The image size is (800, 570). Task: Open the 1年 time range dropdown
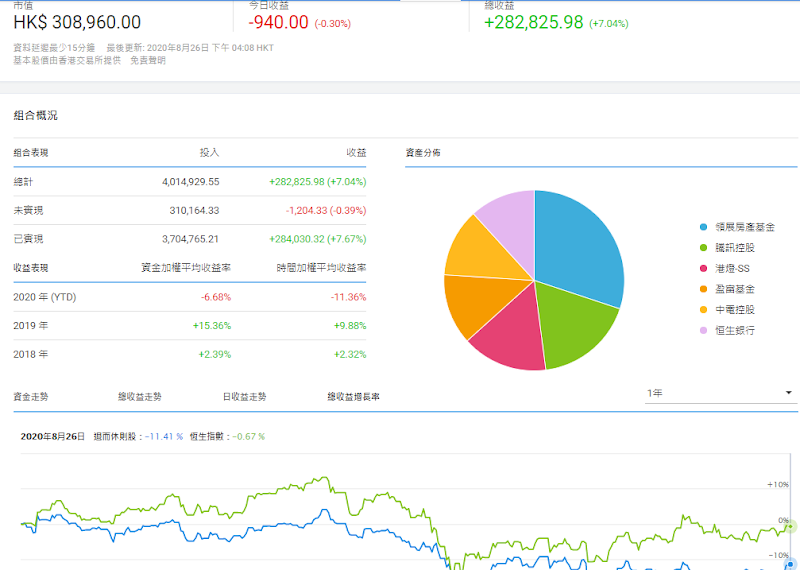pos(720,393)
